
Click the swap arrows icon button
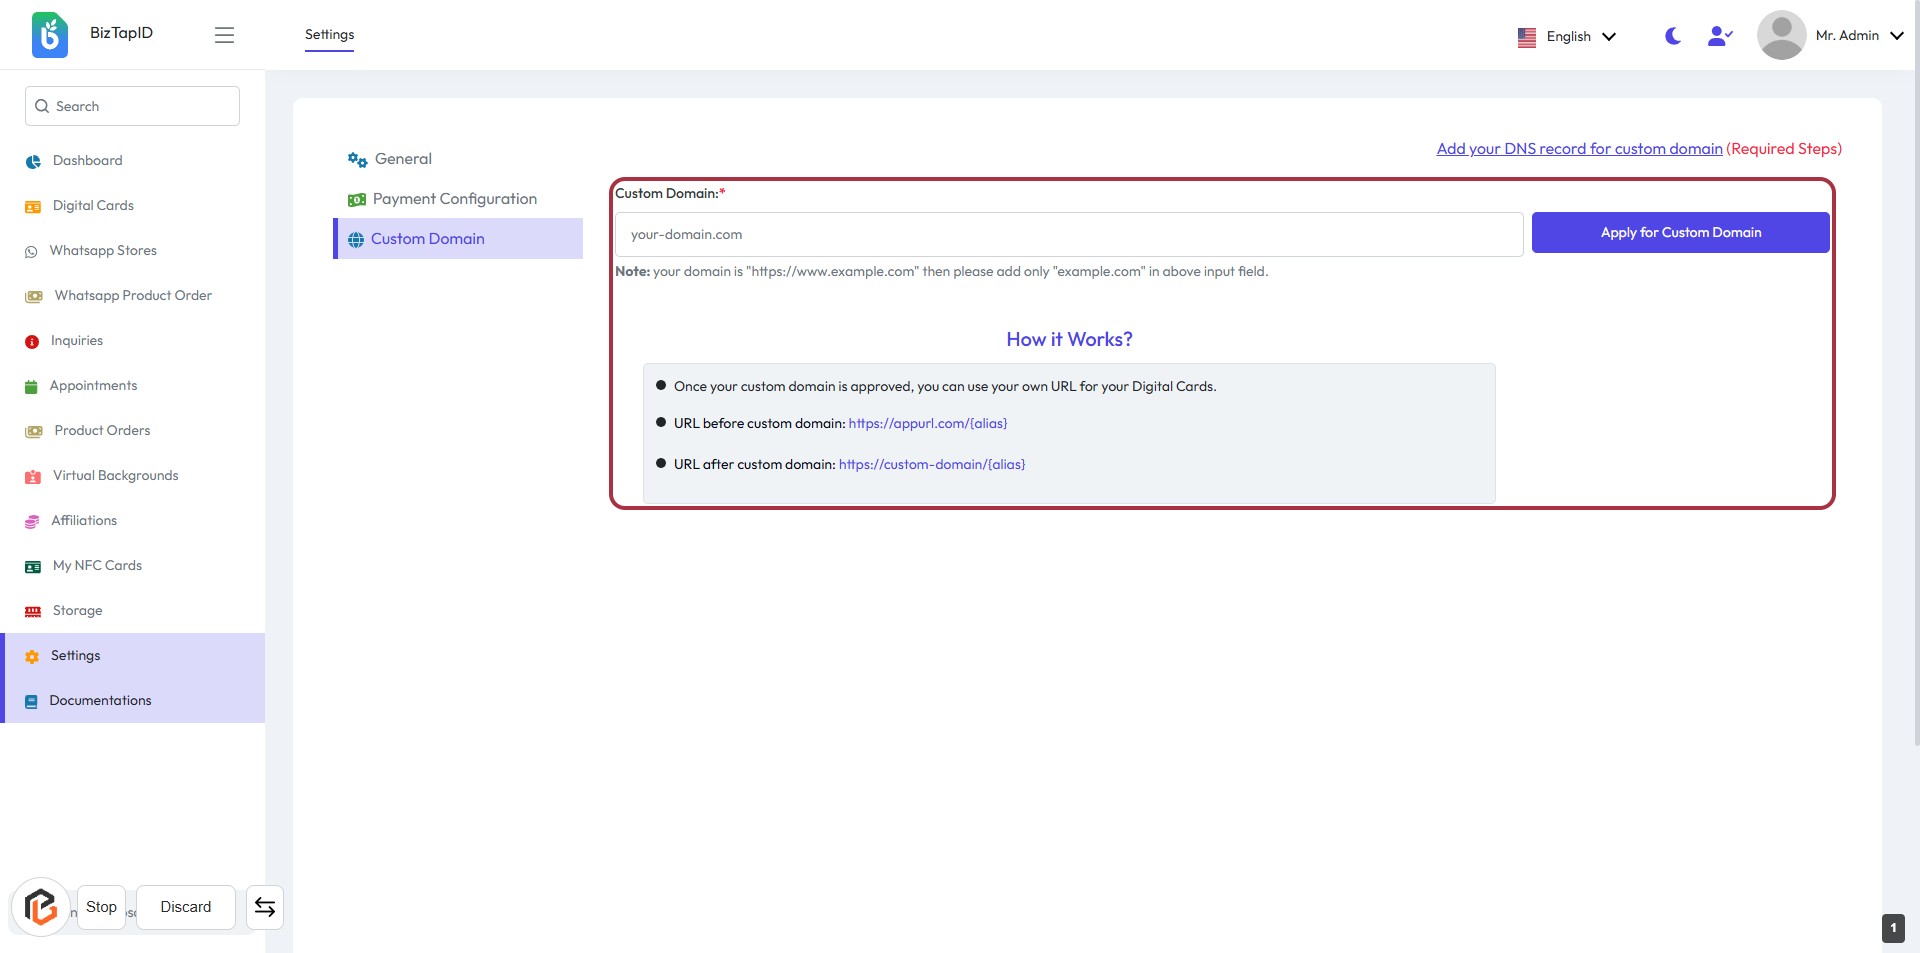(x=265, y=907)
